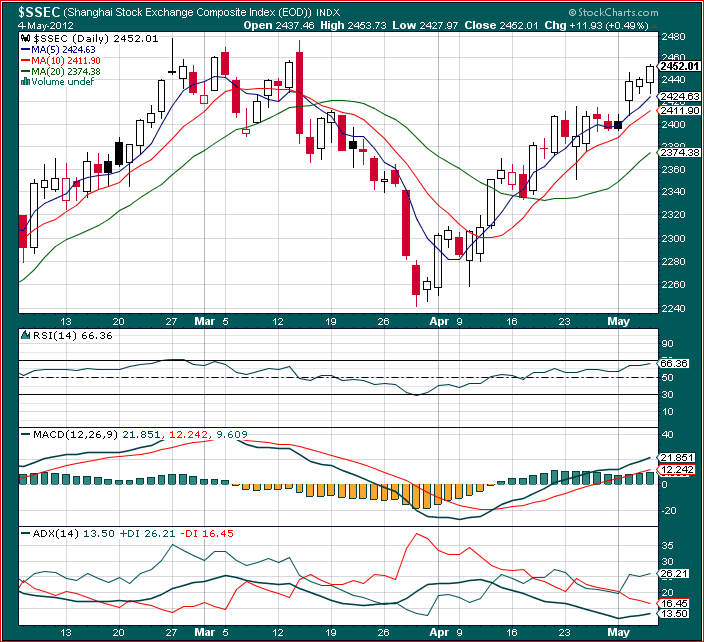Click the Volume undef legend icon
Image resolution: width=704 pixels, height=642 pixels.
coord(26,82)
